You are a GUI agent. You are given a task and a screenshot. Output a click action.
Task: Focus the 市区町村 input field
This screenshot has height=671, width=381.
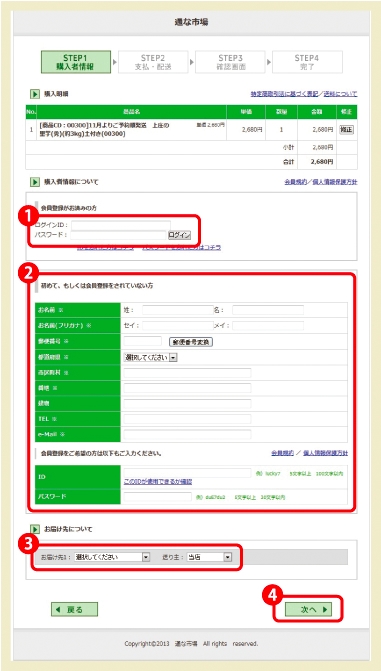(x=188, y=373)
